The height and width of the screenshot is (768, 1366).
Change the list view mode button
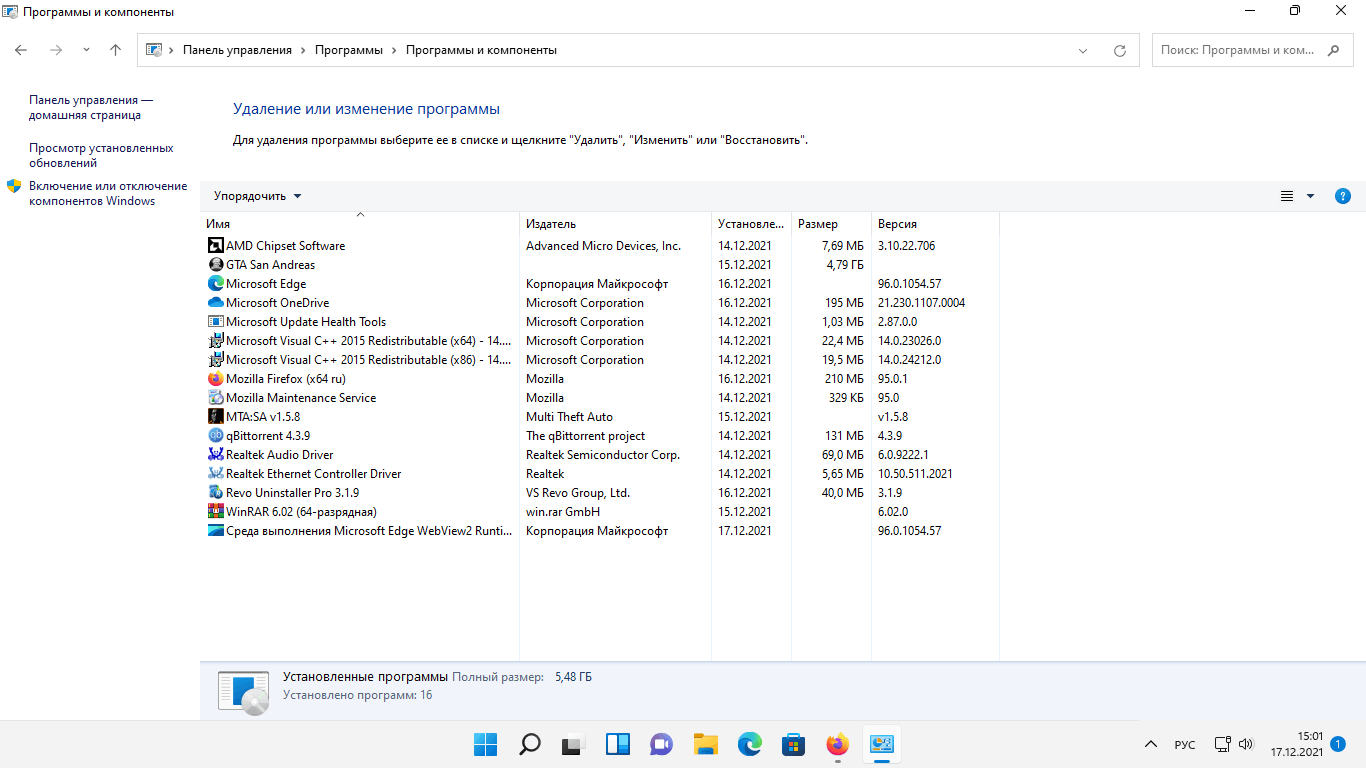tap(1287, 196)
